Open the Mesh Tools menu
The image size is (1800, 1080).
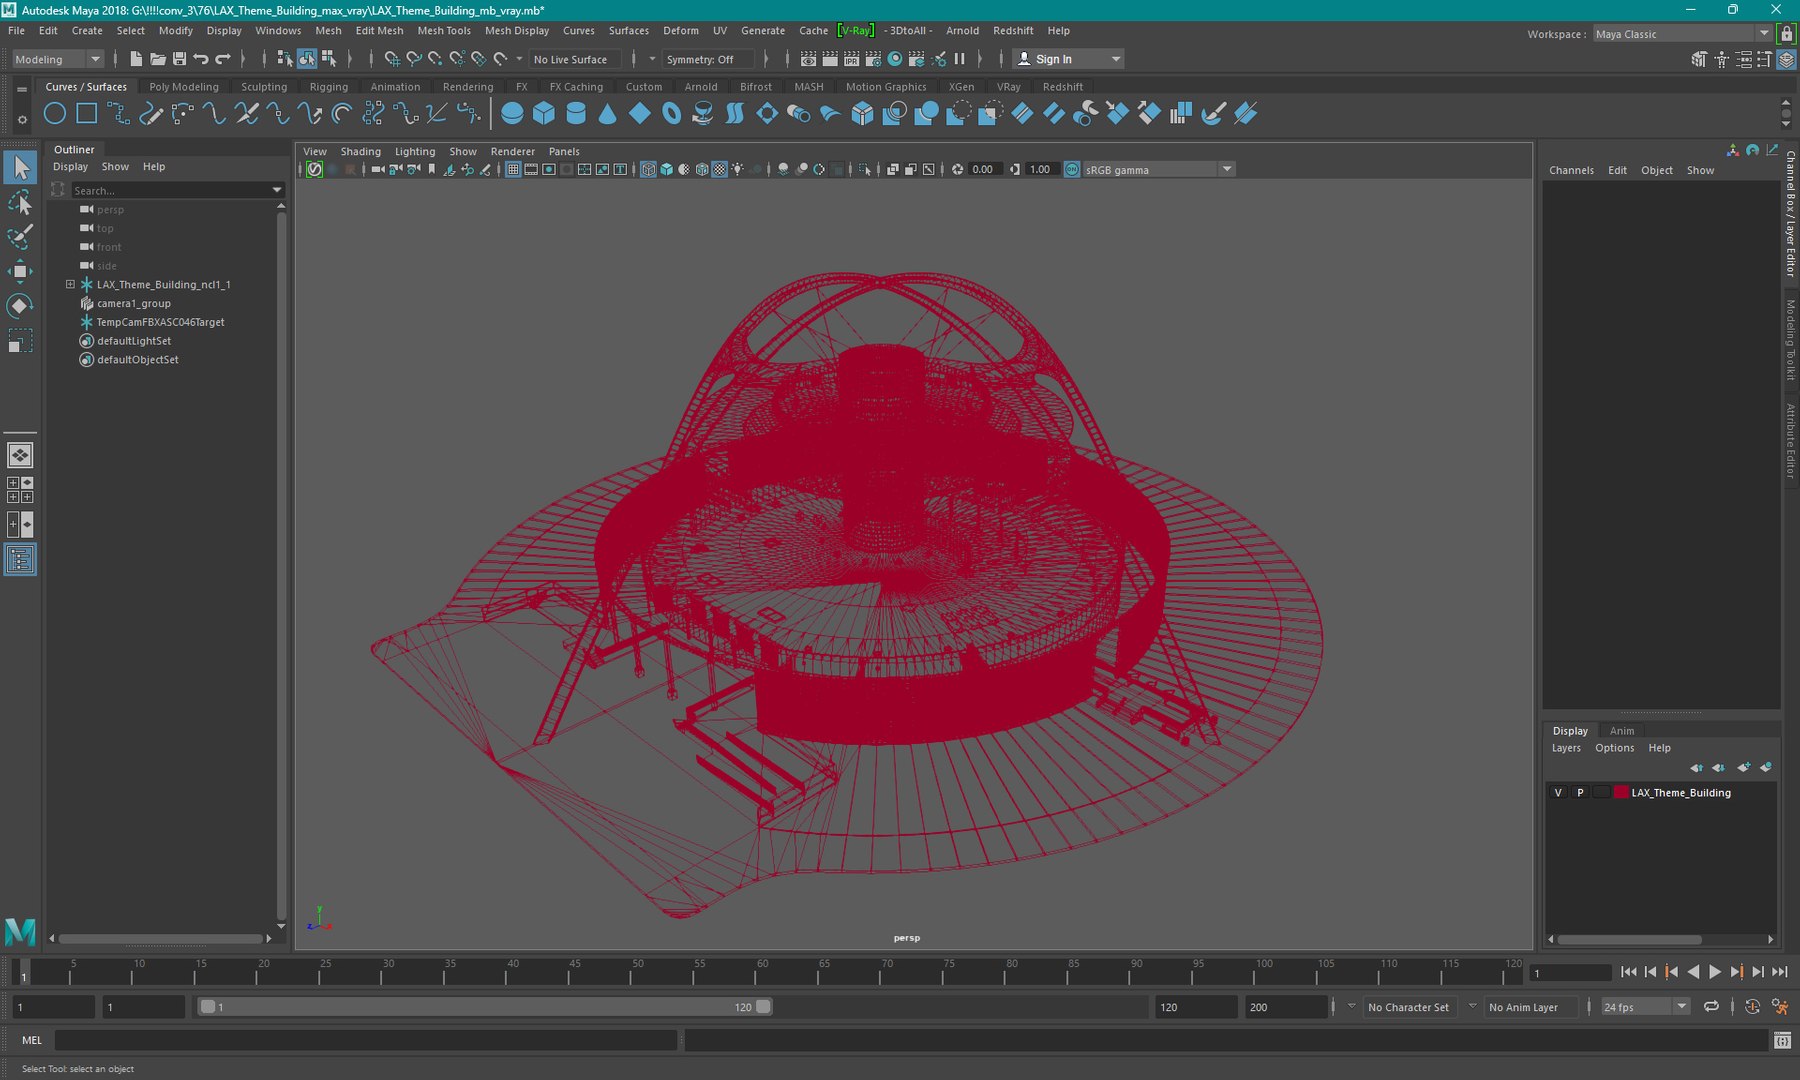(x=444, y=31)
